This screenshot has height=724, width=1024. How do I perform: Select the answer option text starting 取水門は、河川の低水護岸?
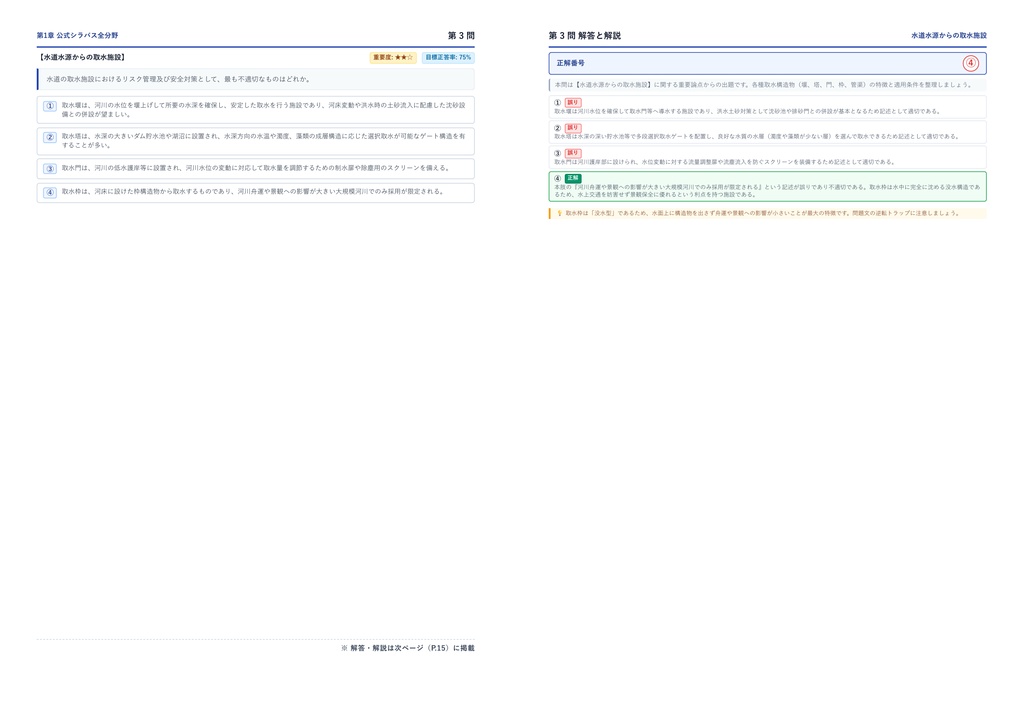coord(256,168)
